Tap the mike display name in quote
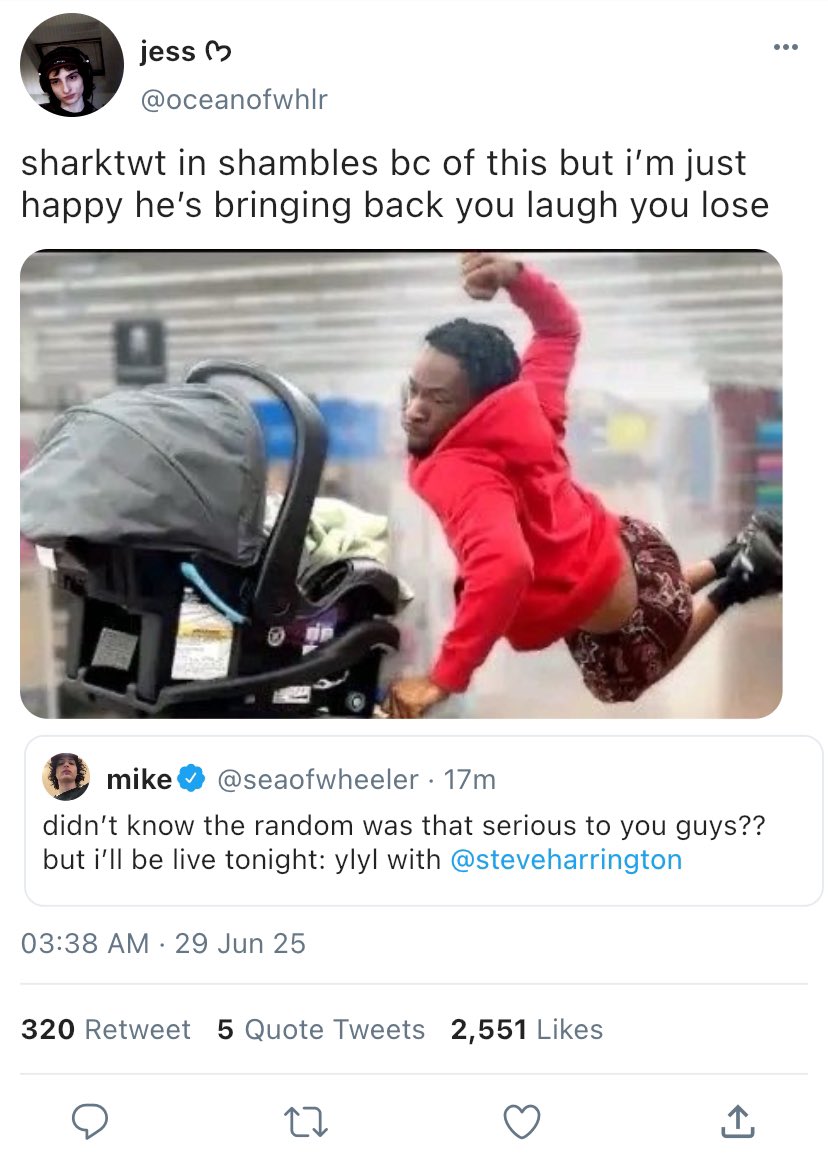The image size is (828, 1167). click(140, 779)
